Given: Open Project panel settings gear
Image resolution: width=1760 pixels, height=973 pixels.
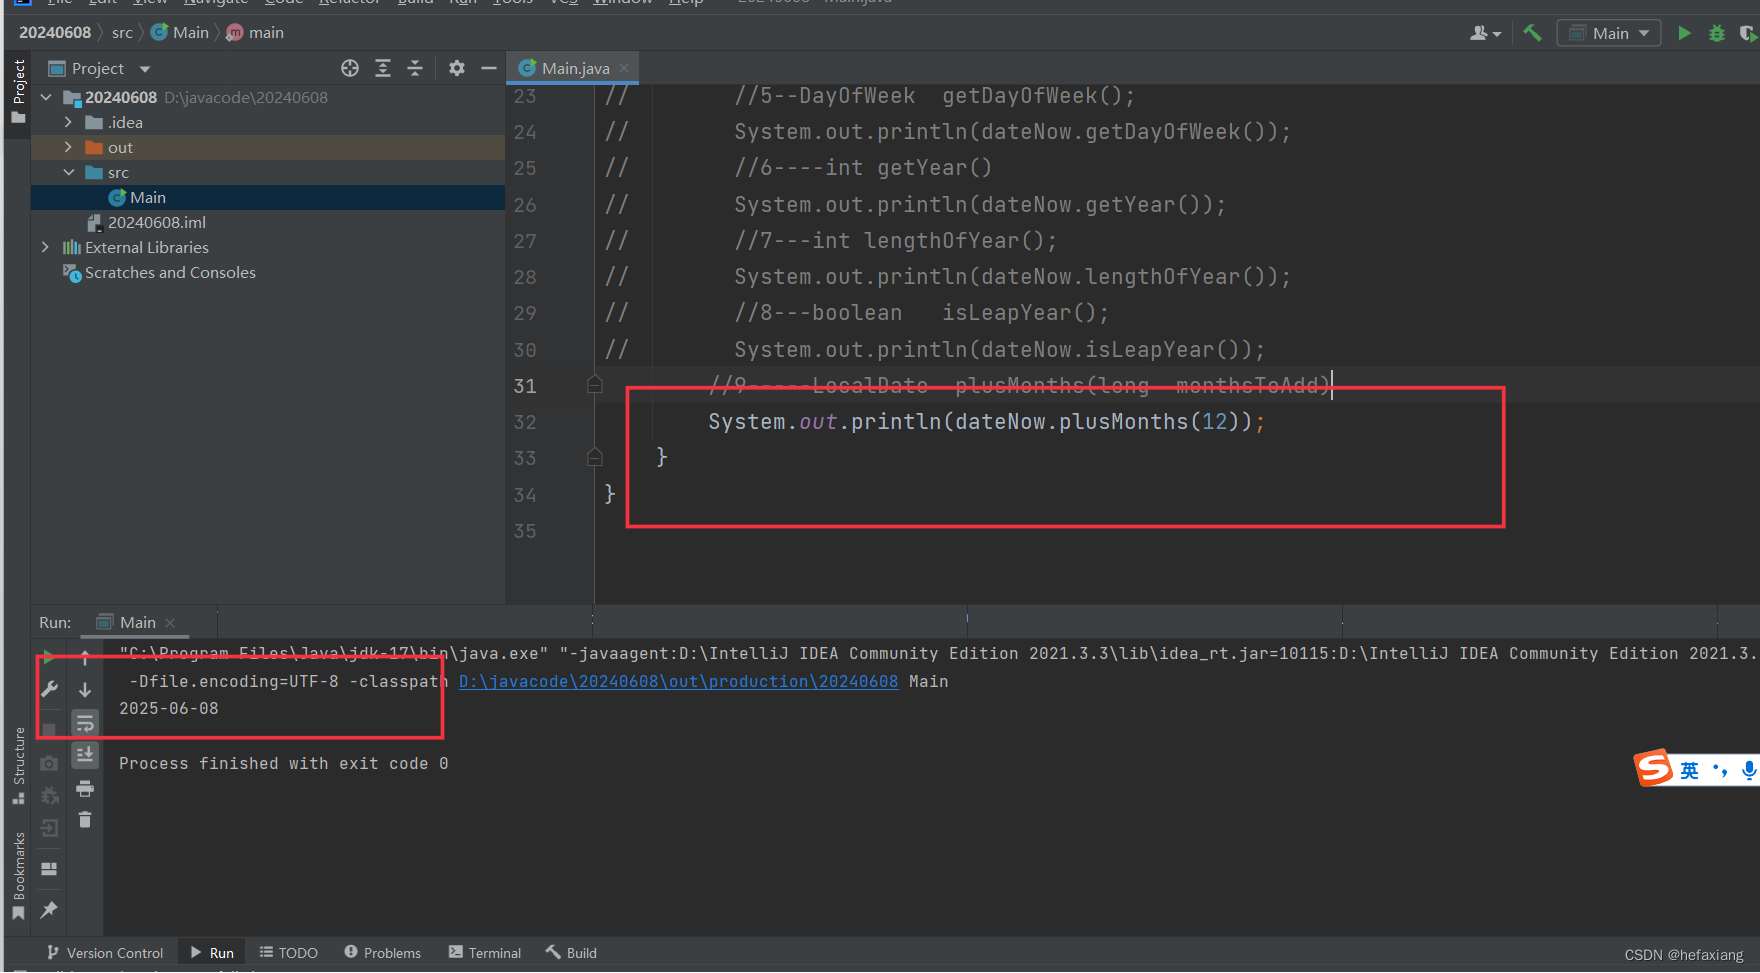Looking at the screenshot, I should pos(457,68).
